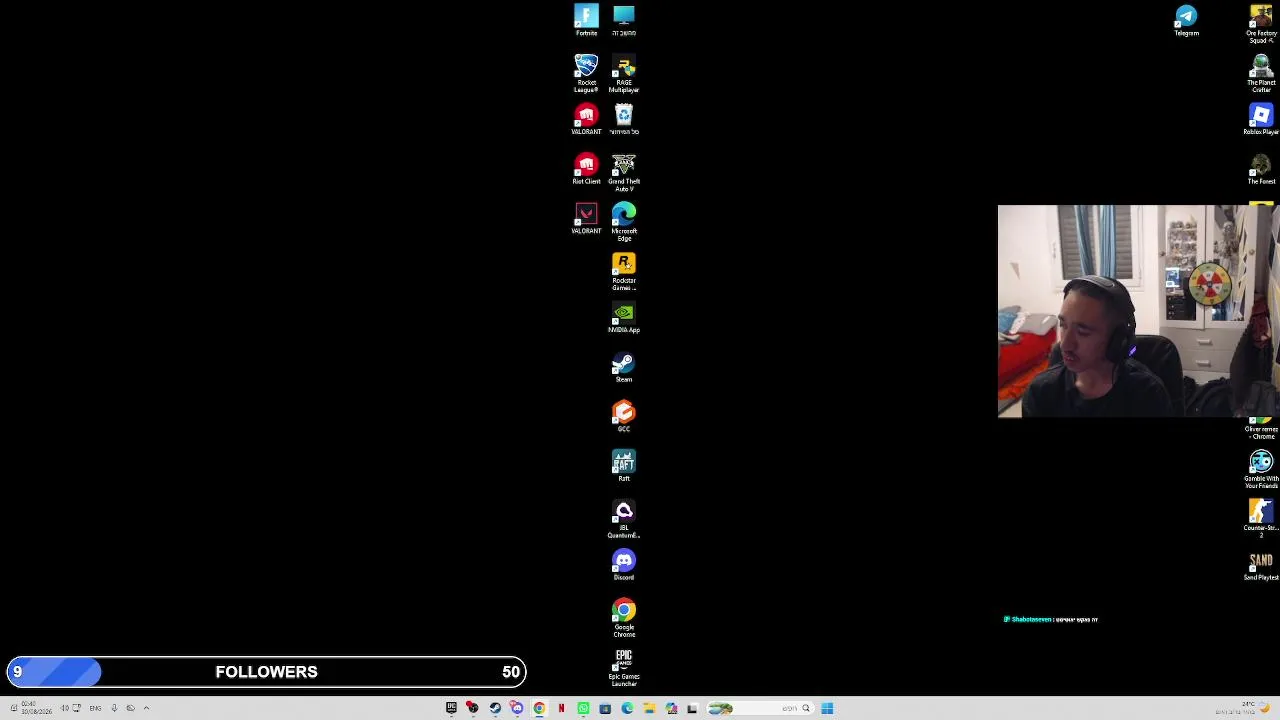1280x720 pixels.
Task: Launch Google Chrome from the desktop
Action: point(624,619)
